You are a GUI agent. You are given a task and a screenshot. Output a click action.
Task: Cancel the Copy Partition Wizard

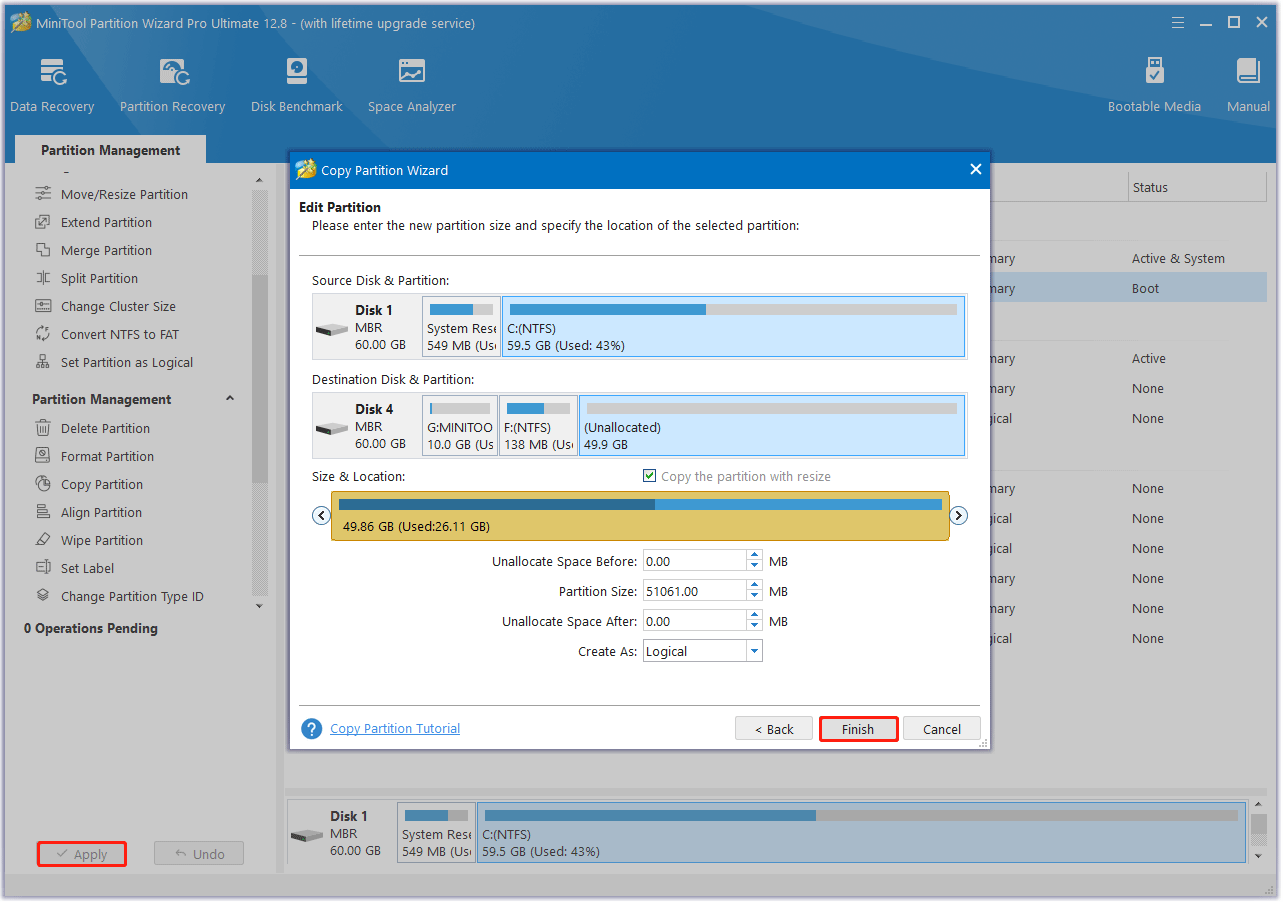tap(942, 729)
